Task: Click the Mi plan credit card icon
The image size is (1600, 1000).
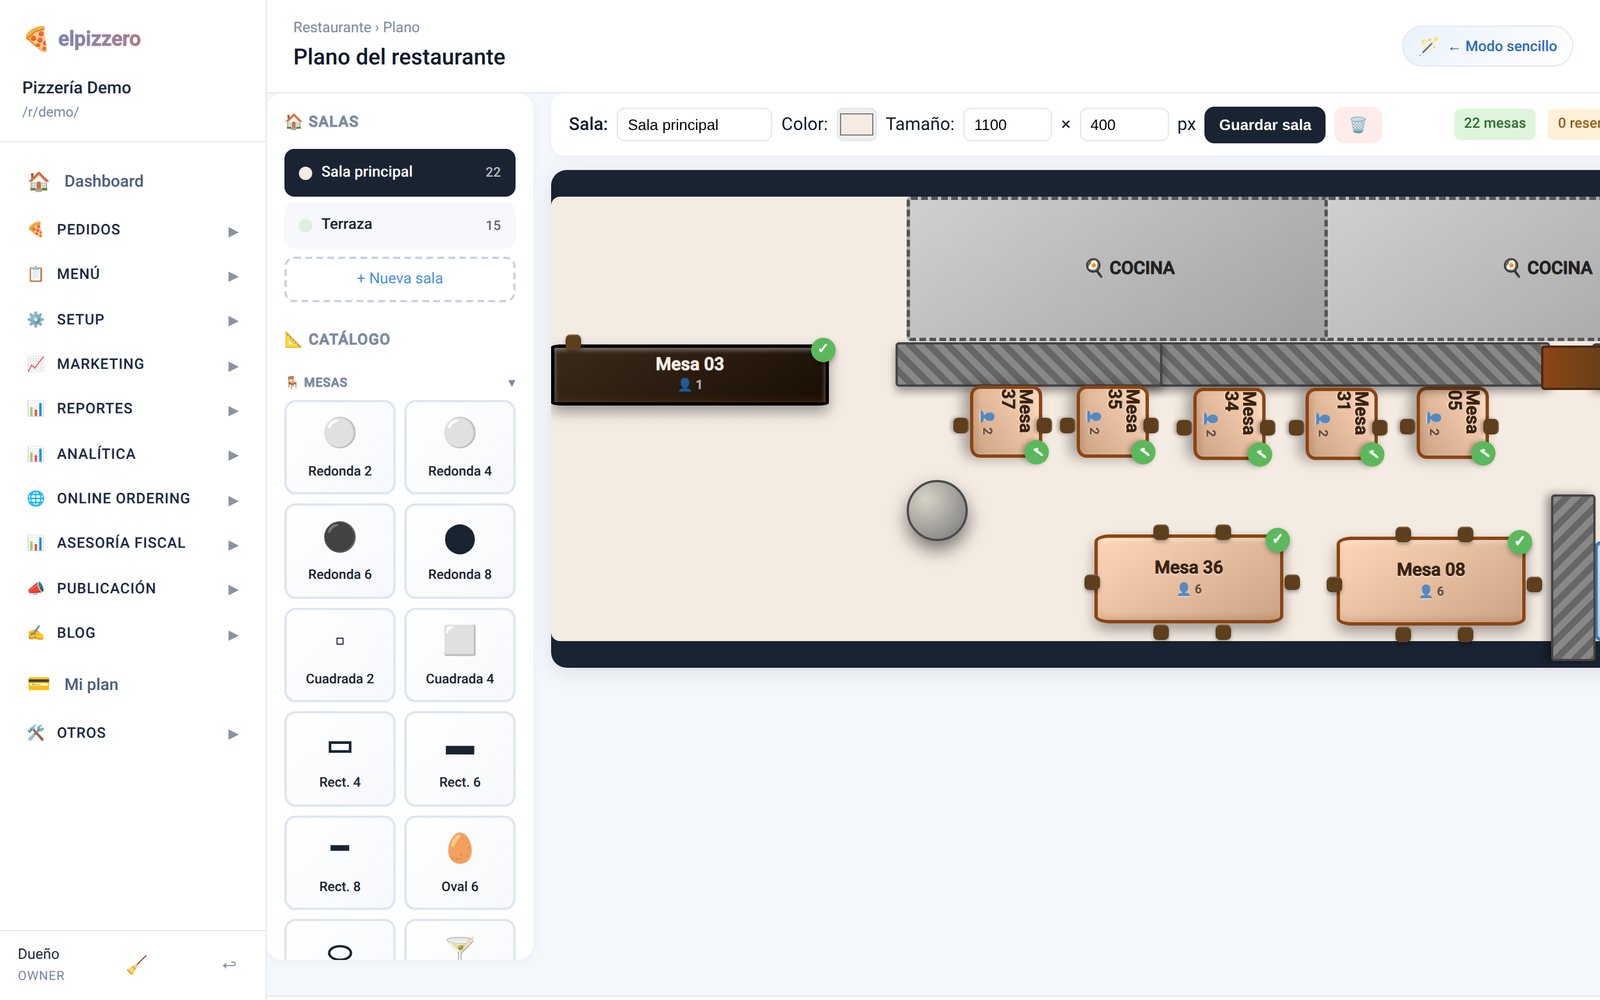Action: (x=38, y=684)
